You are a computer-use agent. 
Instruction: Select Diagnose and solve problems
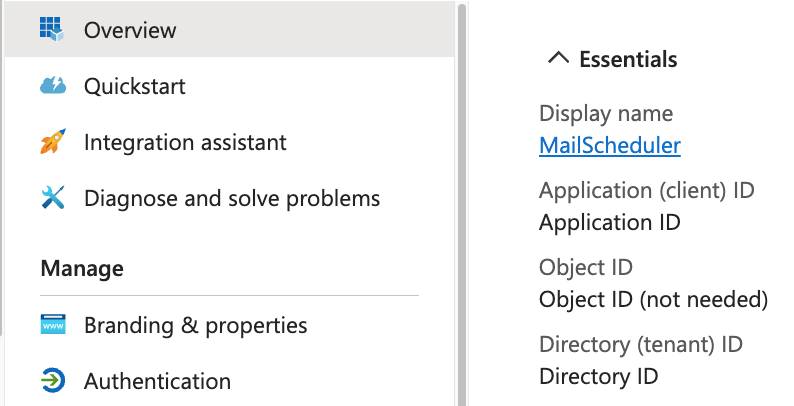click(x=232, y=198)
